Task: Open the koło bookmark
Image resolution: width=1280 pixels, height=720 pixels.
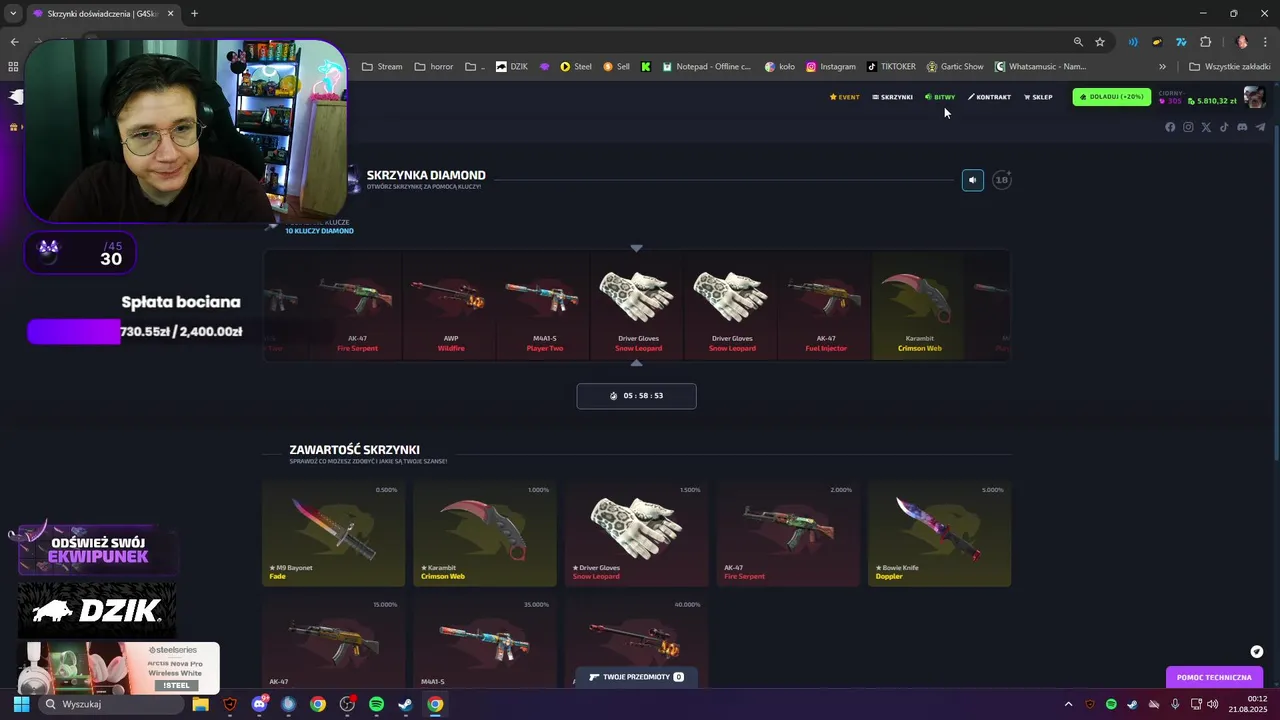Action: click(x=780, y=67)
